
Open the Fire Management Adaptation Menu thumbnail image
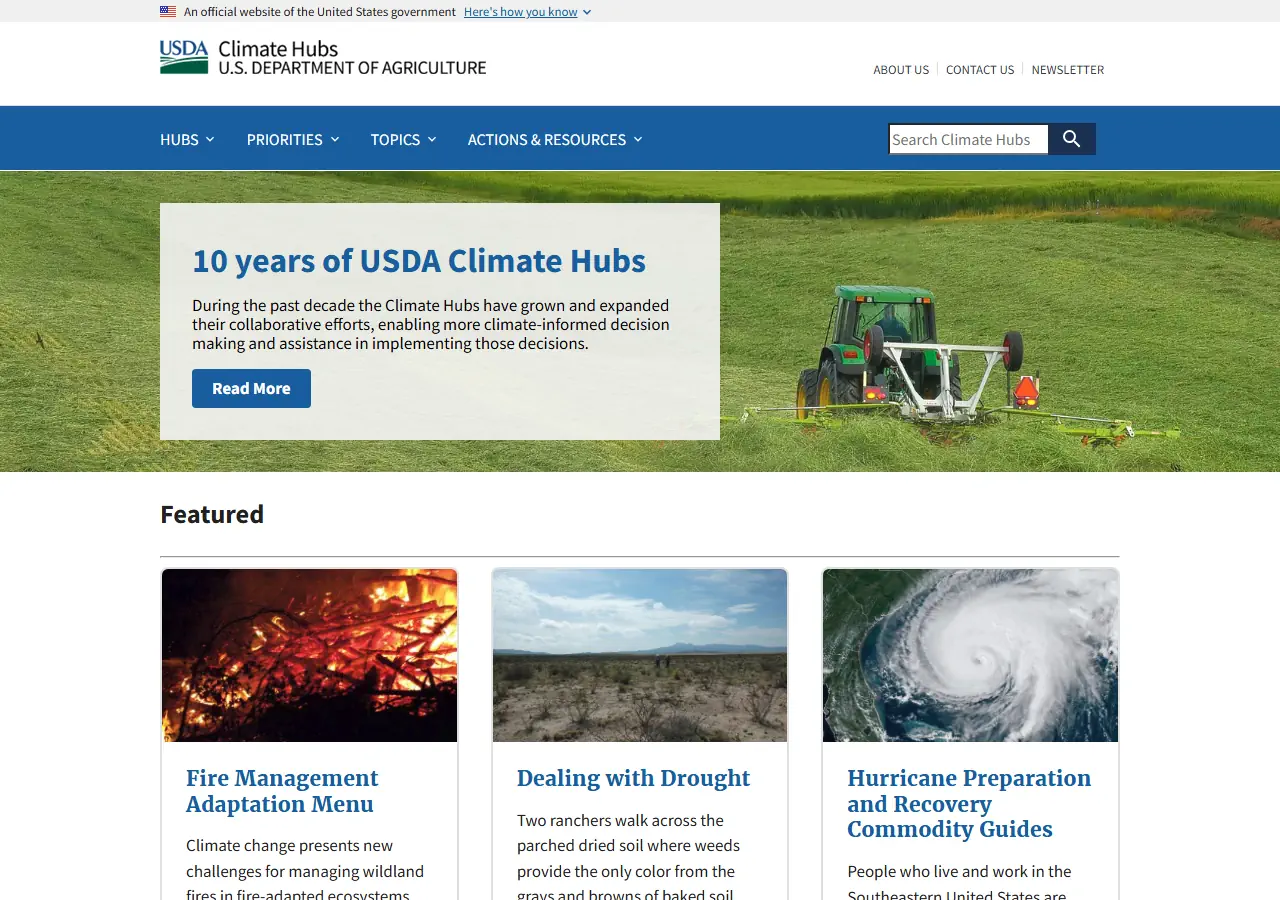tap(309, 655)
